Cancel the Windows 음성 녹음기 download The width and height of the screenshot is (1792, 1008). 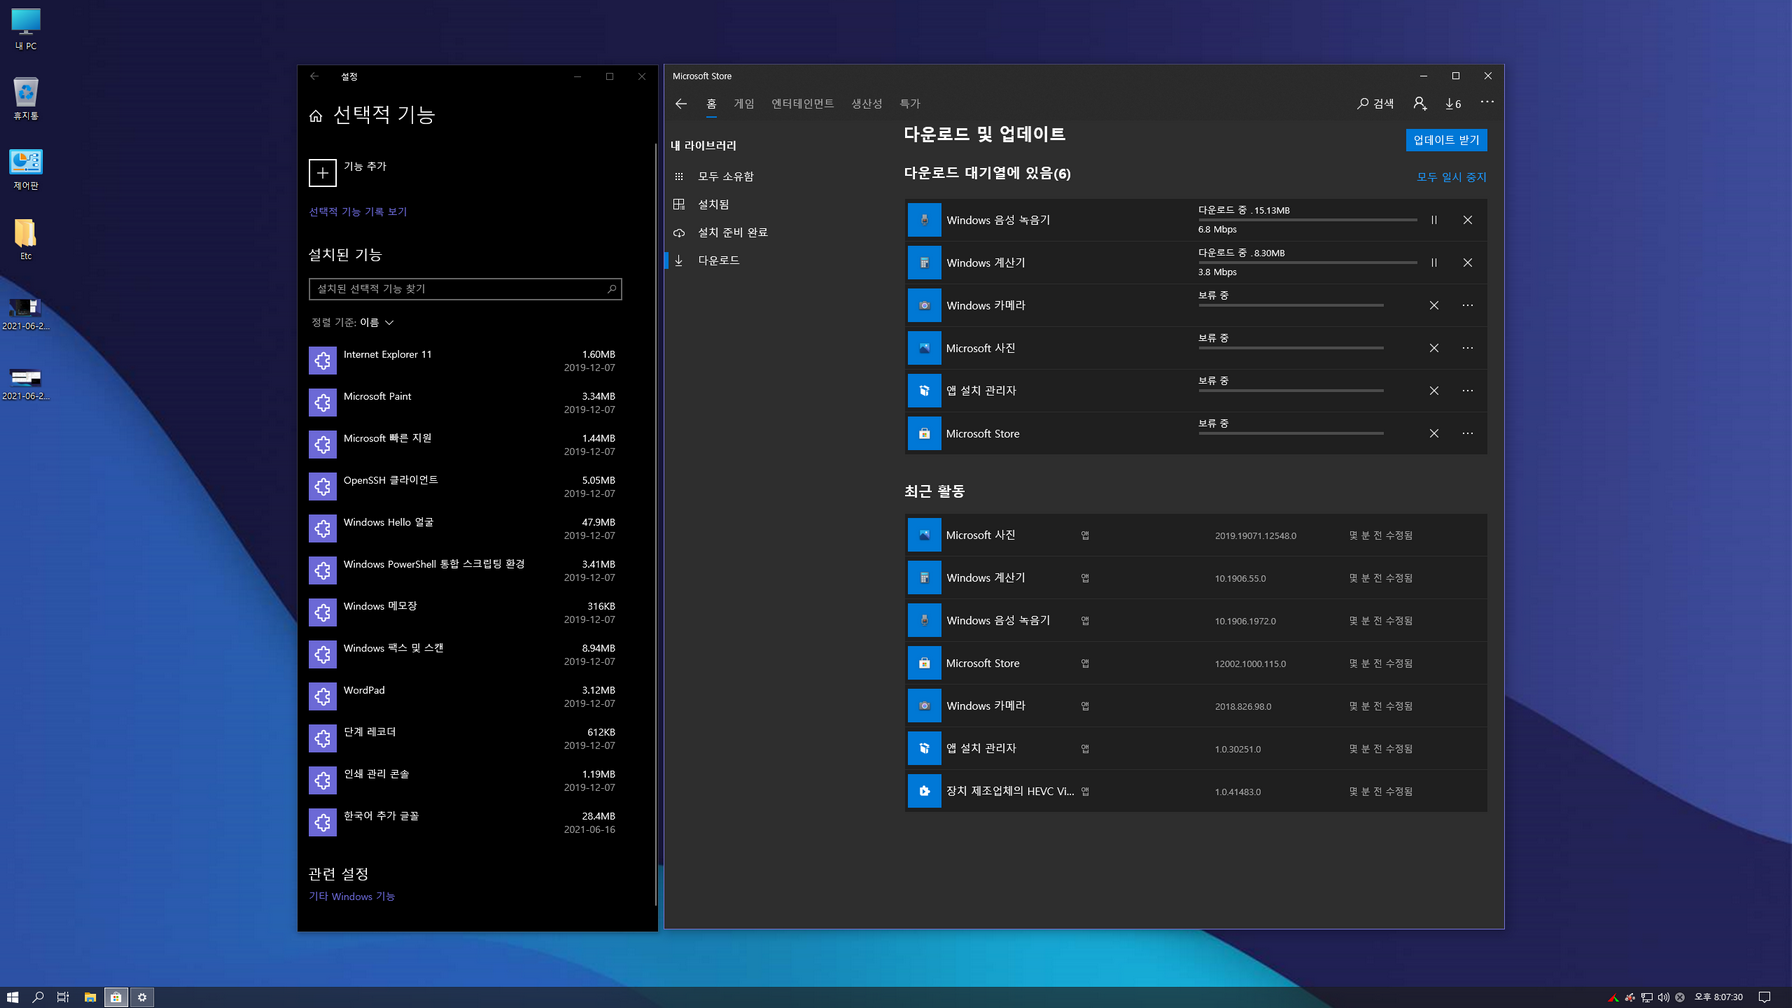click(1467, 220)
